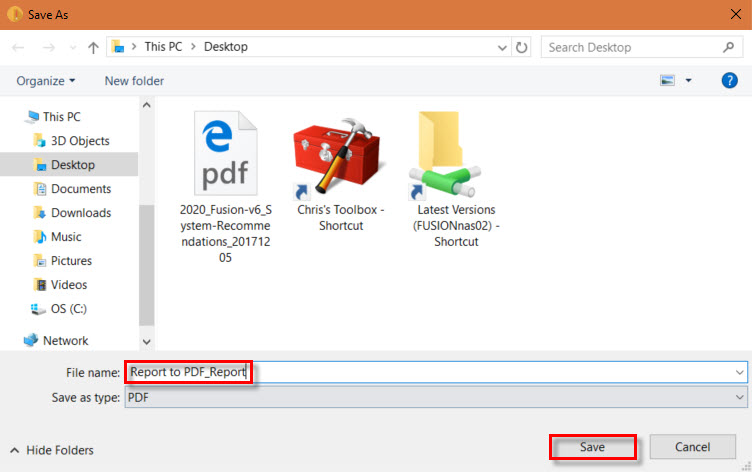Click the Forward navigation arrow

[48, 47]
